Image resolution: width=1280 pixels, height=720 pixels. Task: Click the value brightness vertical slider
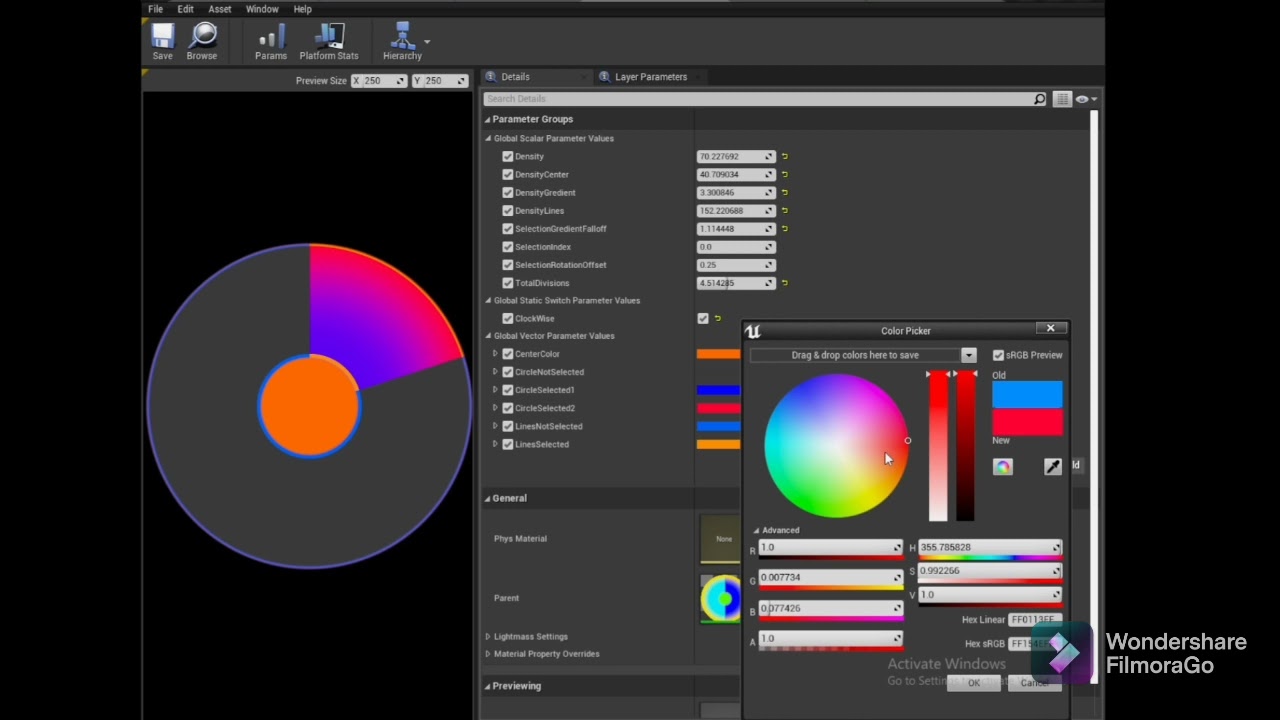point(965,447)
